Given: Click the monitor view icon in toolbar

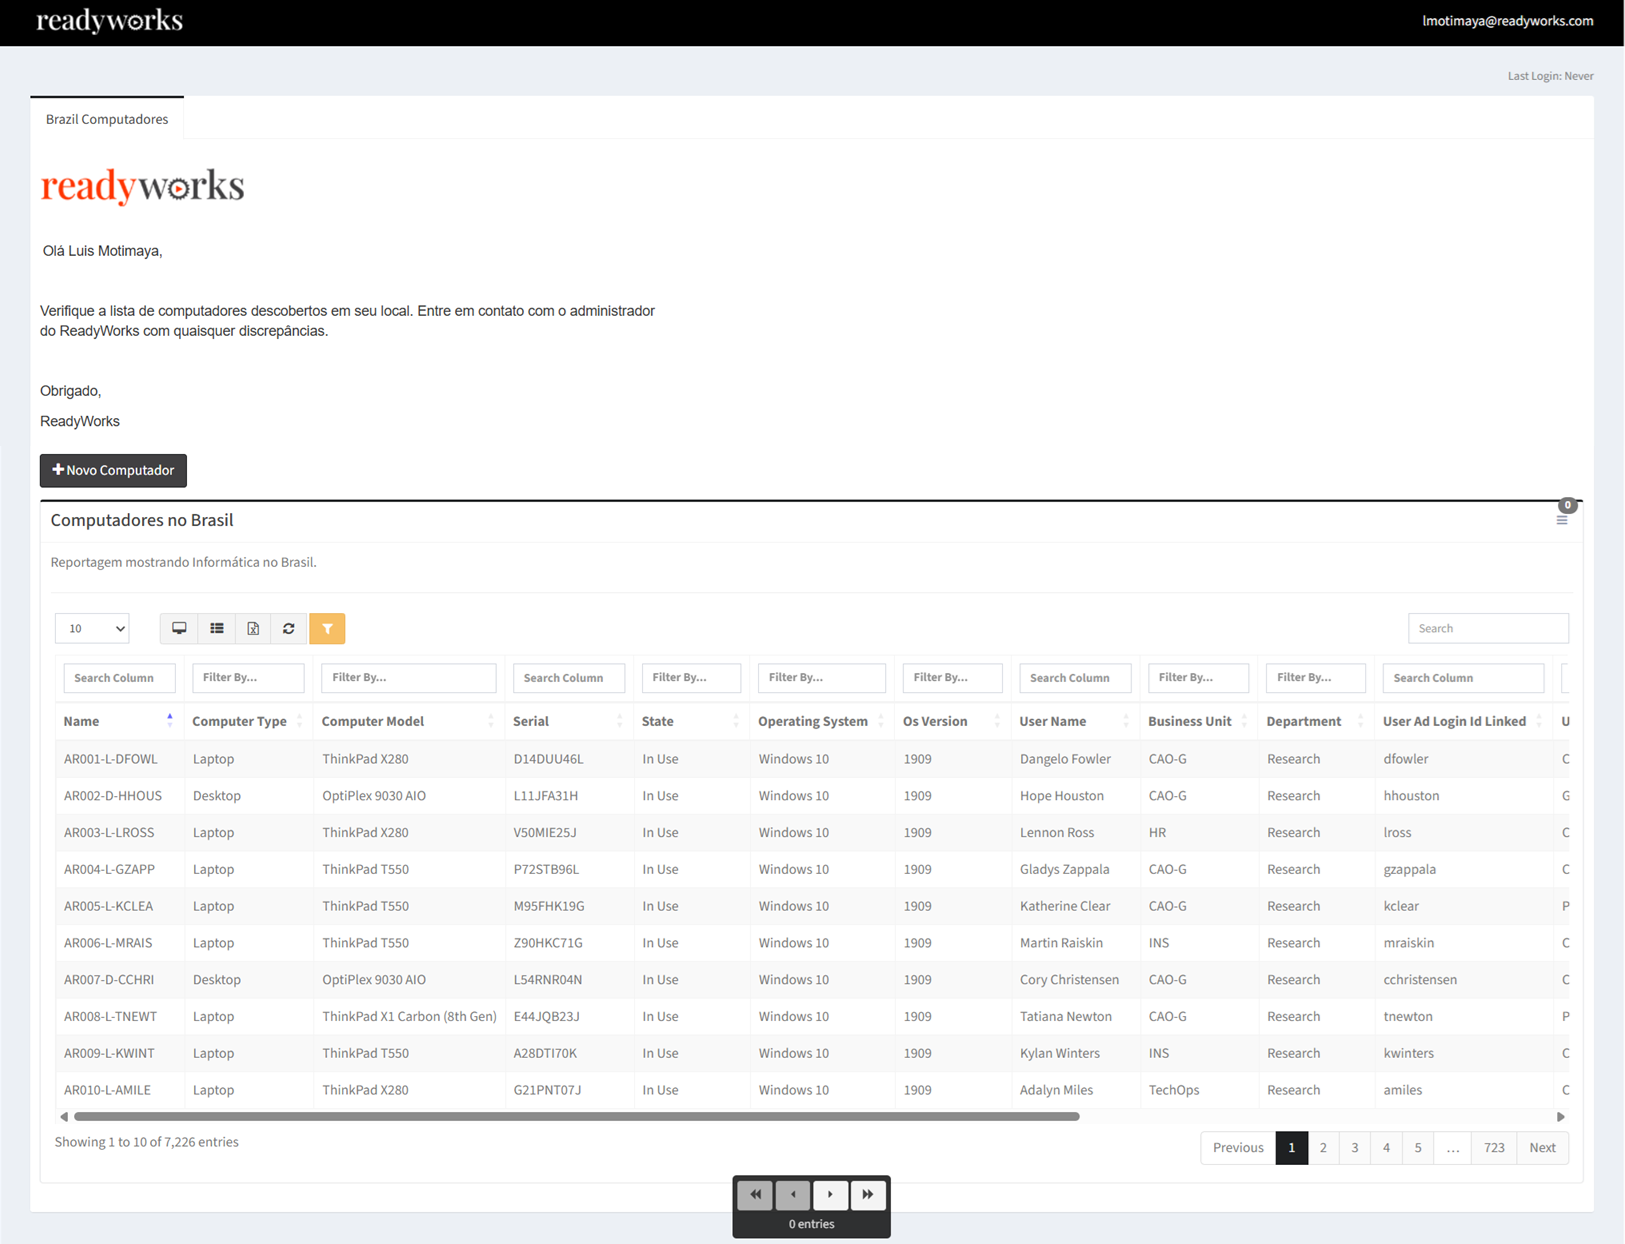Looking at the screenshot, I should (179, 628).
